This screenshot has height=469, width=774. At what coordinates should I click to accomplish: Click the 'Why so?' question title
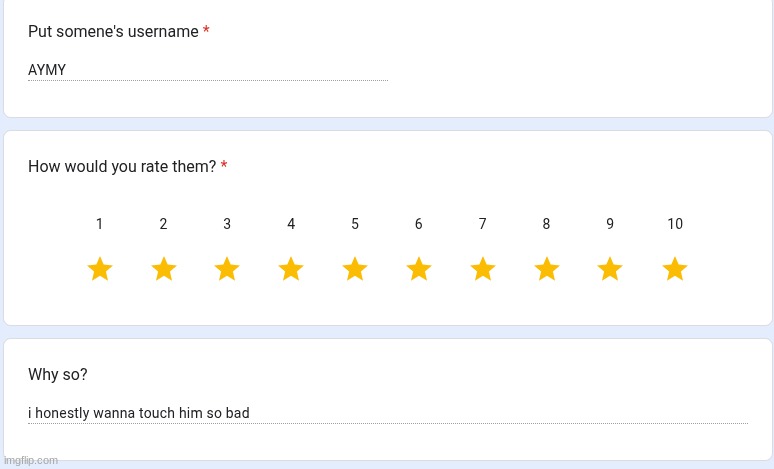tap(57, 375)
